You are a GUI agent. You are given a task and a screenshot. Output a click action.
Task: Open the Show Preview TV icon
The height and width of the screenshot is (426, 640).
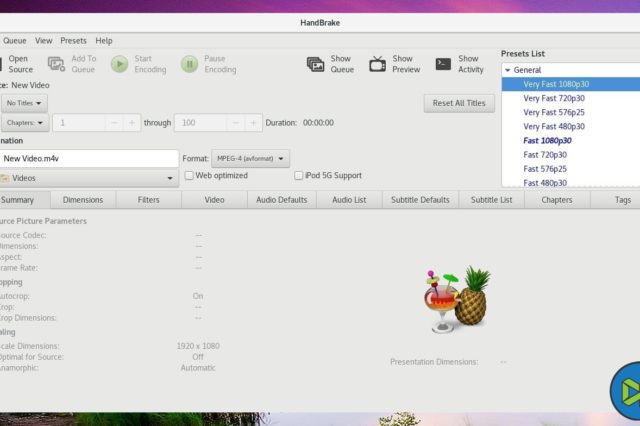click(377, 64)
